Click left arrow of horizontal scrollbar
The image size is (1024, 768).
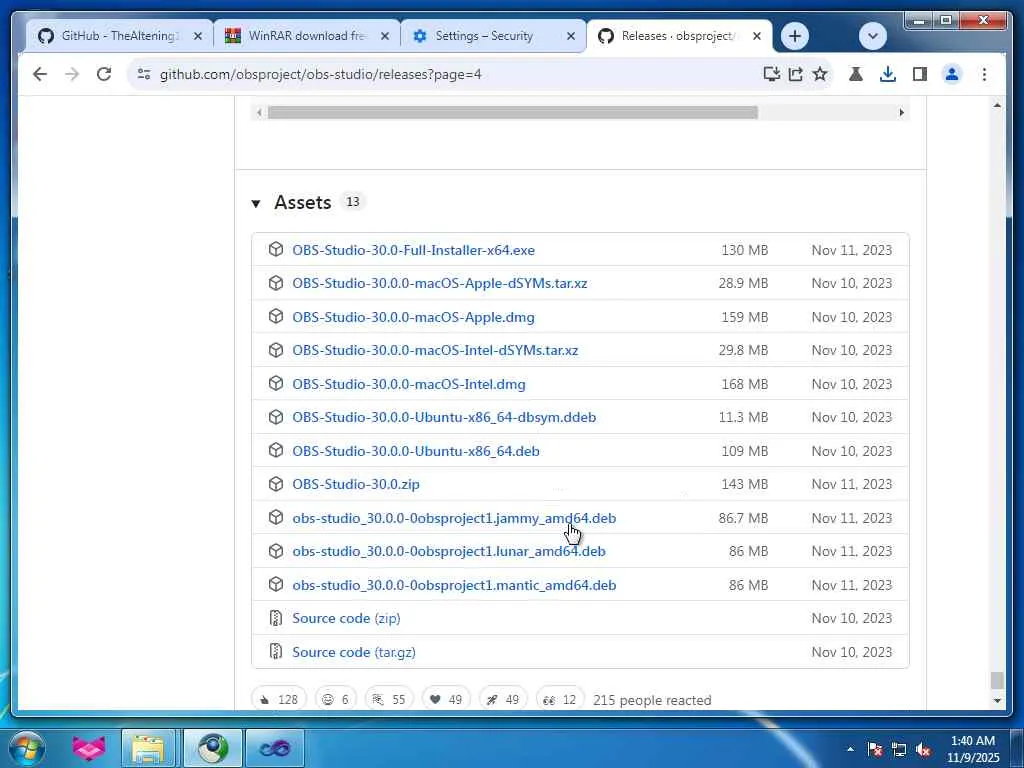(x=259, y=112)
